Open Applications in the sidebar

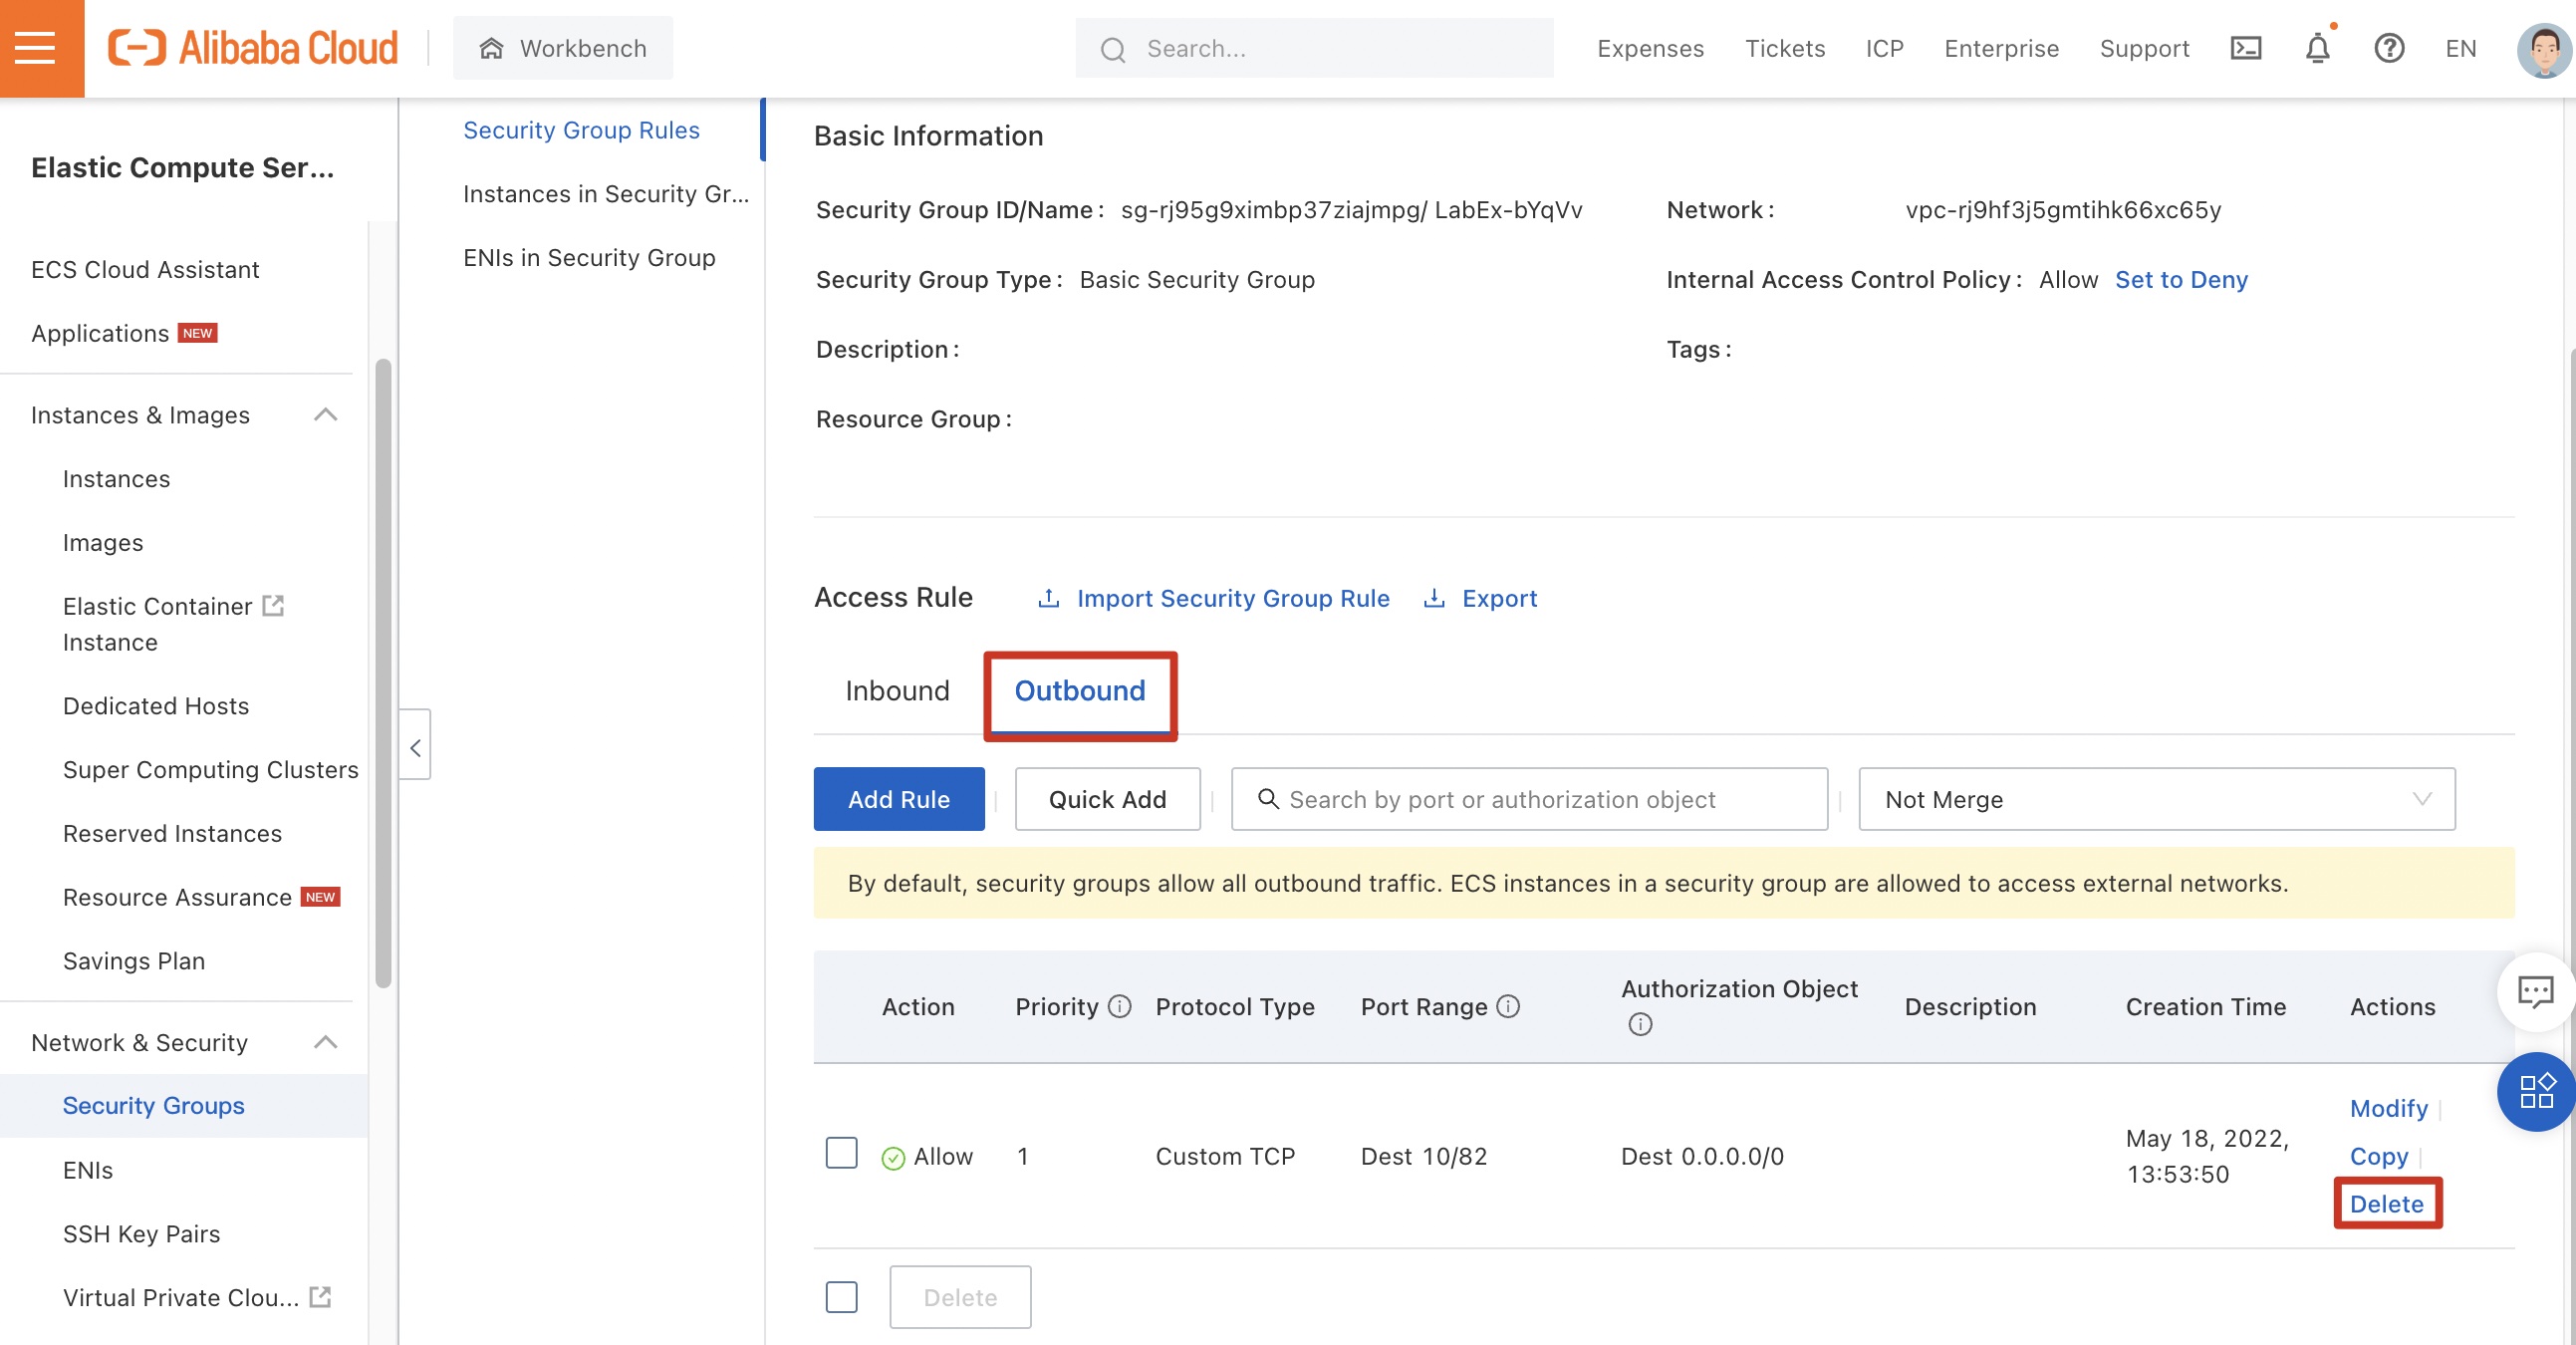[100, 334]
